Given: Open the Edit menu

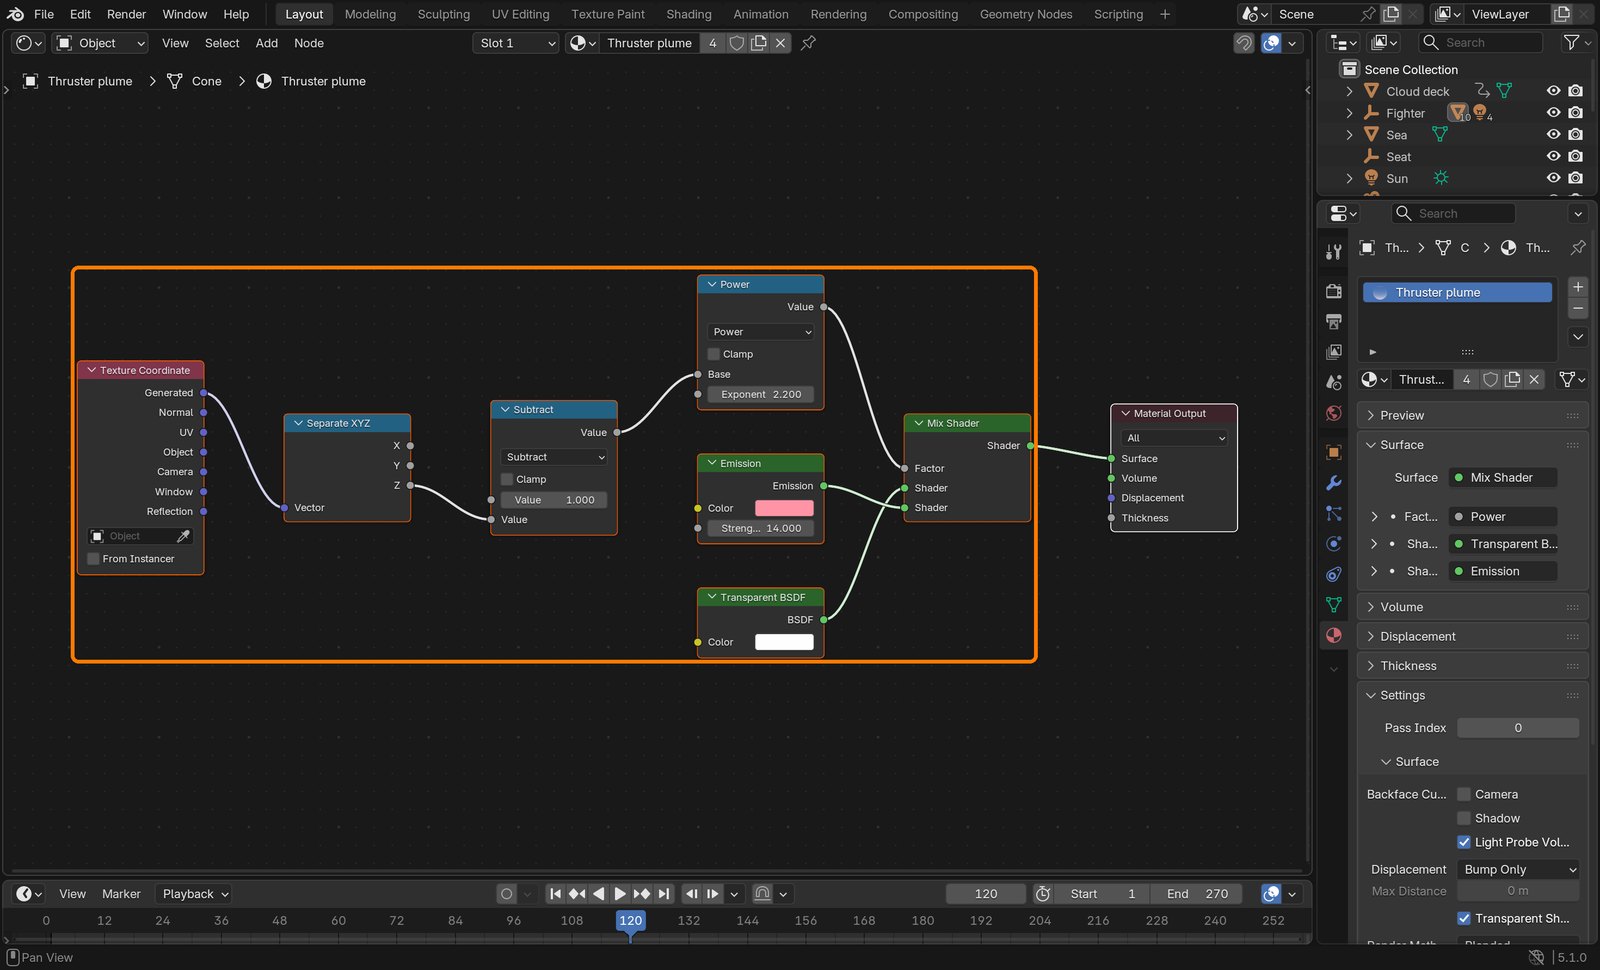Looking at the screenshot, I should [80, 14].
